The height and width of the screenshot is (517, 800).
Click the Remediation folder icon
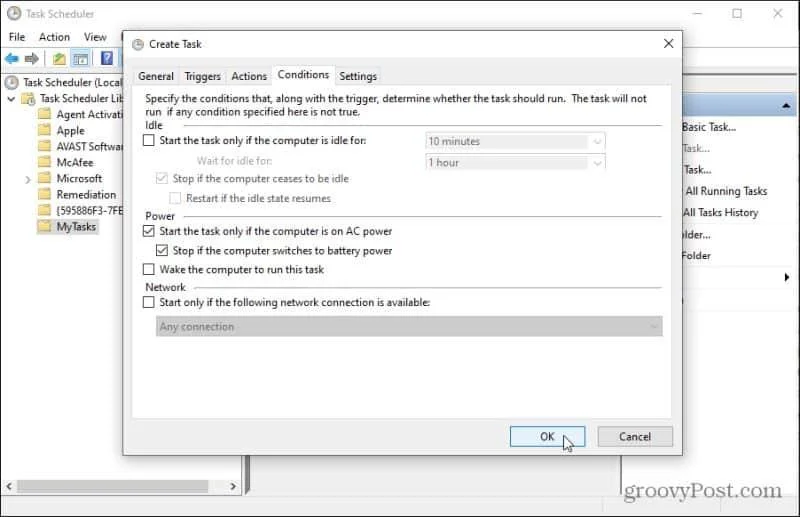tap(45, 194)
